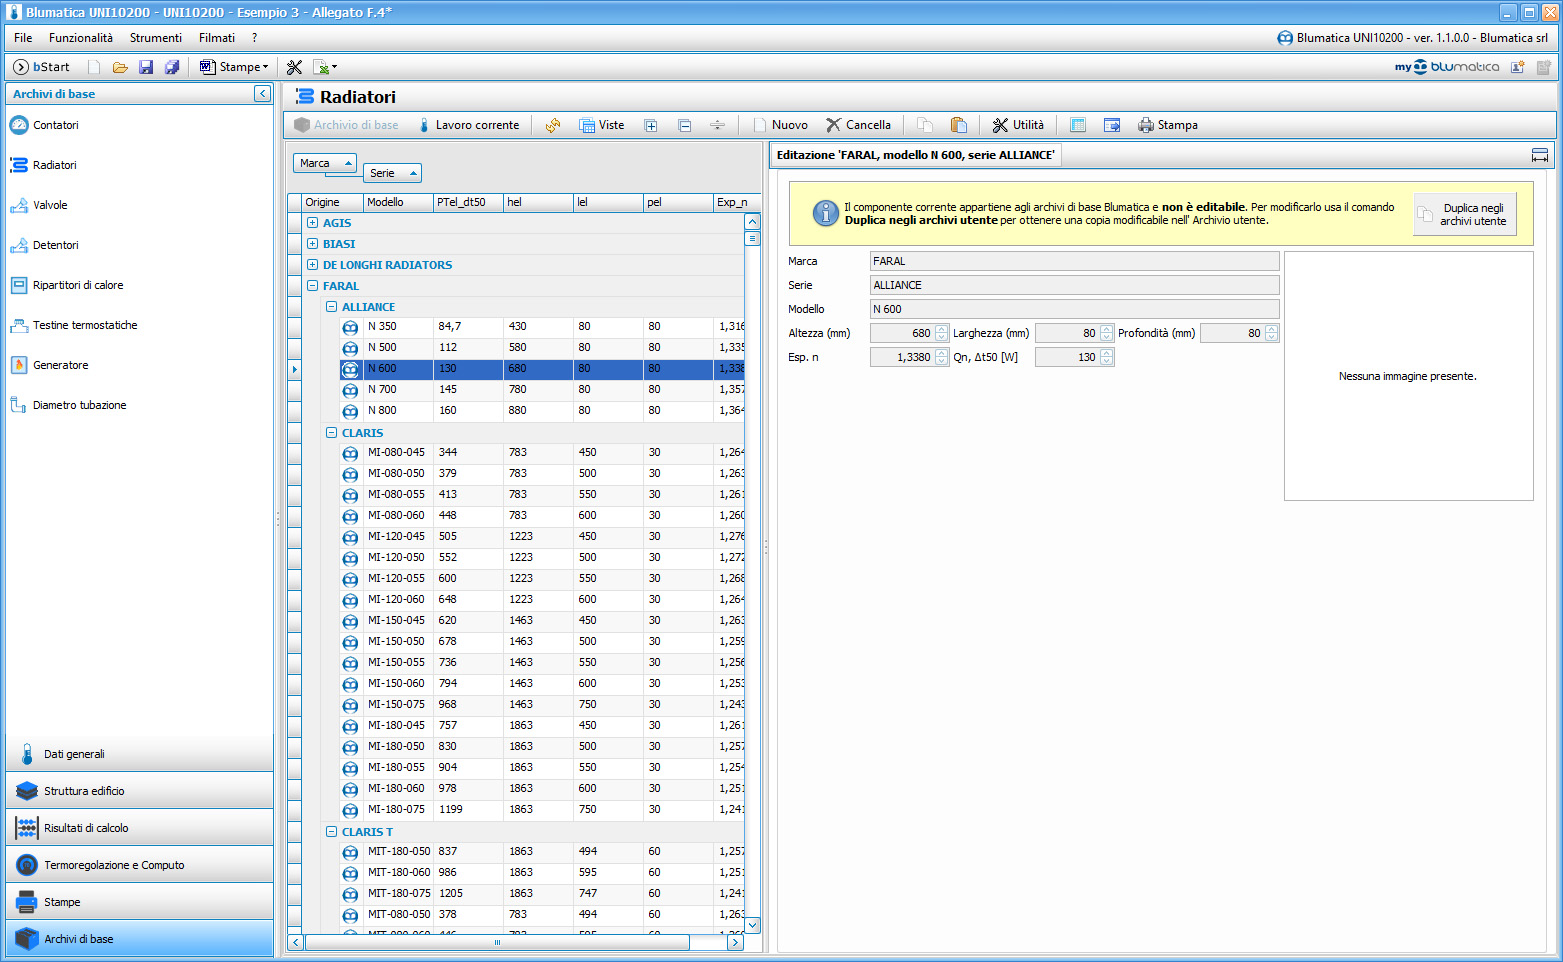Open file with the folder icon
This screenshot has height=962, width=1563.
(x=120, y=67)
